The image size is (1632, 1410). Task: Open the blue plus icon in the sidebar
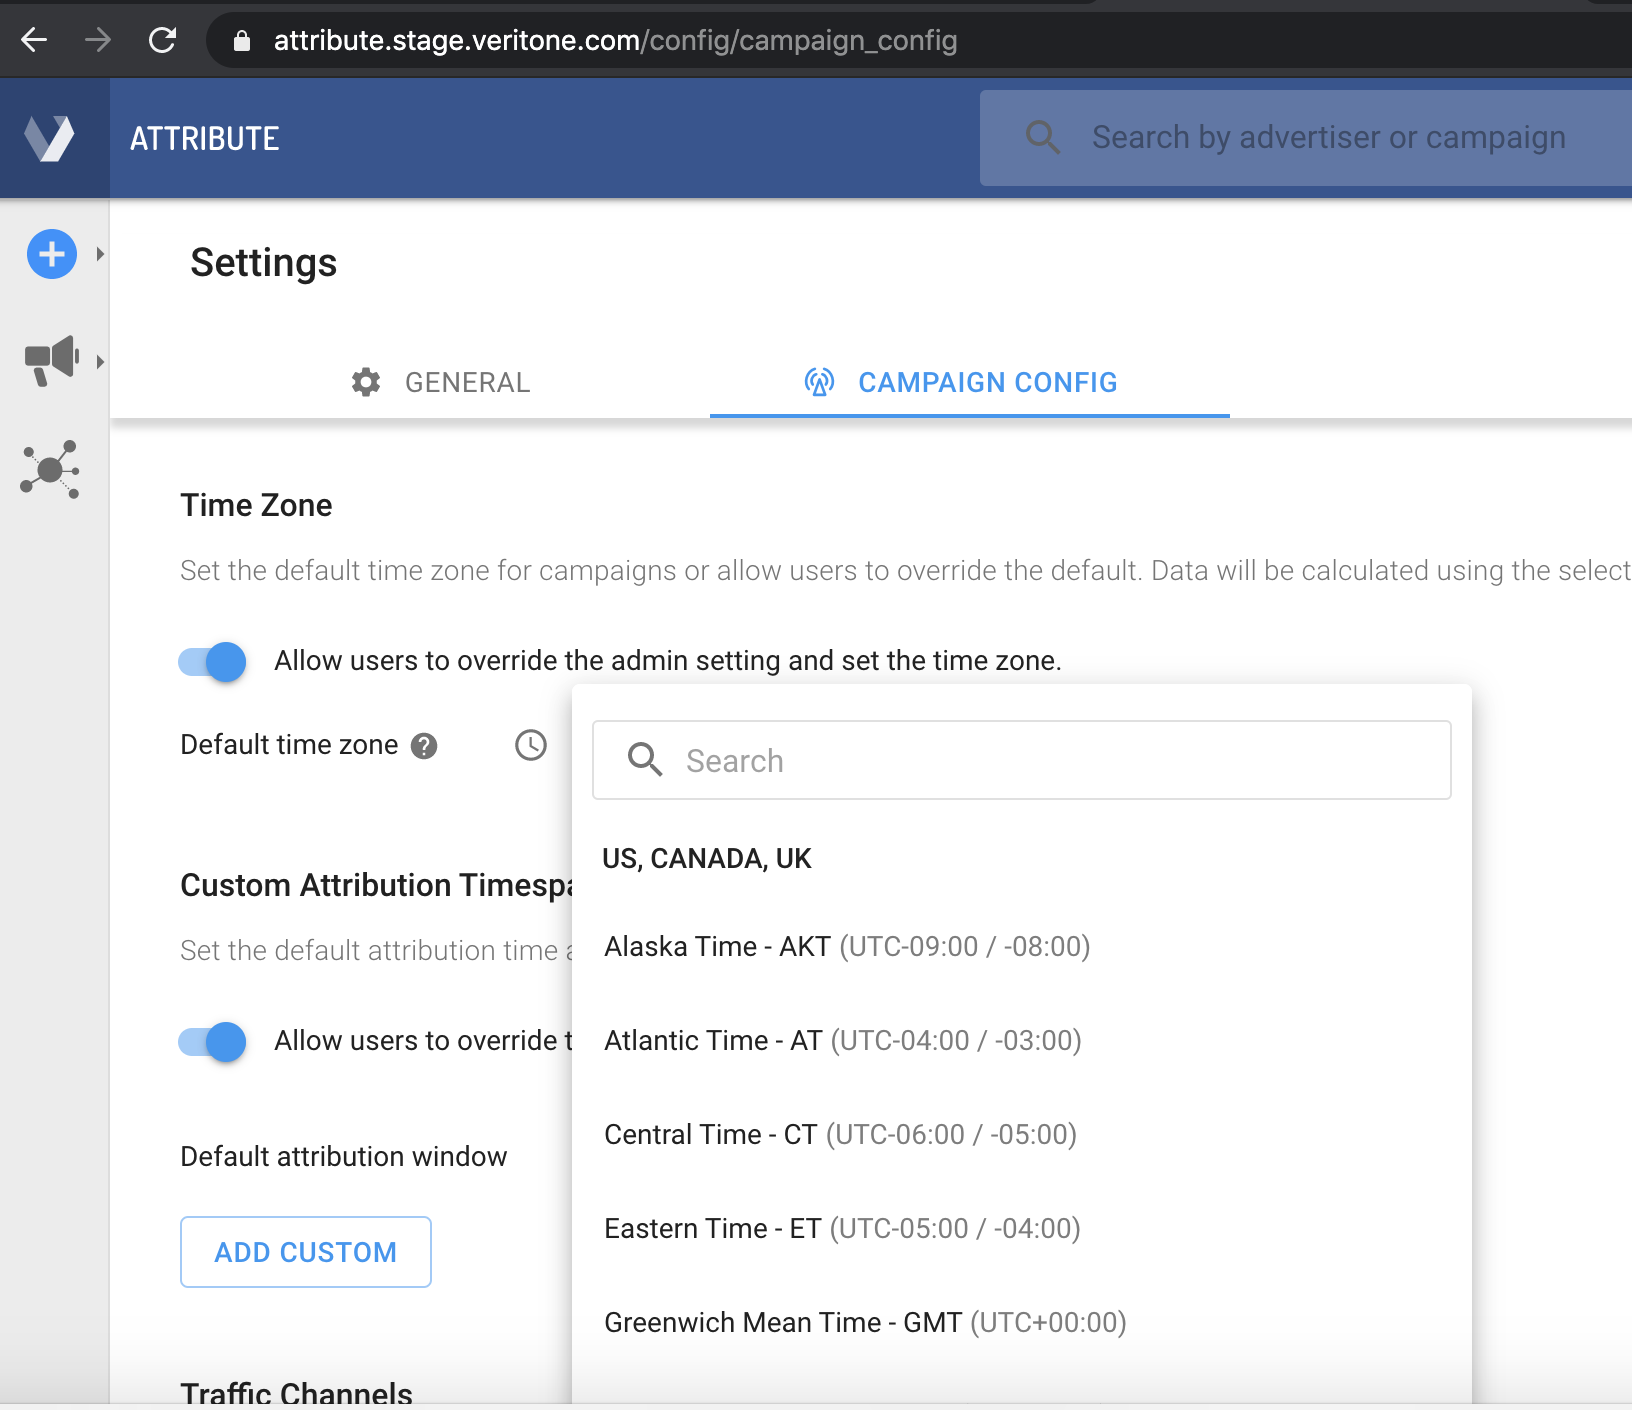(50, 254)
